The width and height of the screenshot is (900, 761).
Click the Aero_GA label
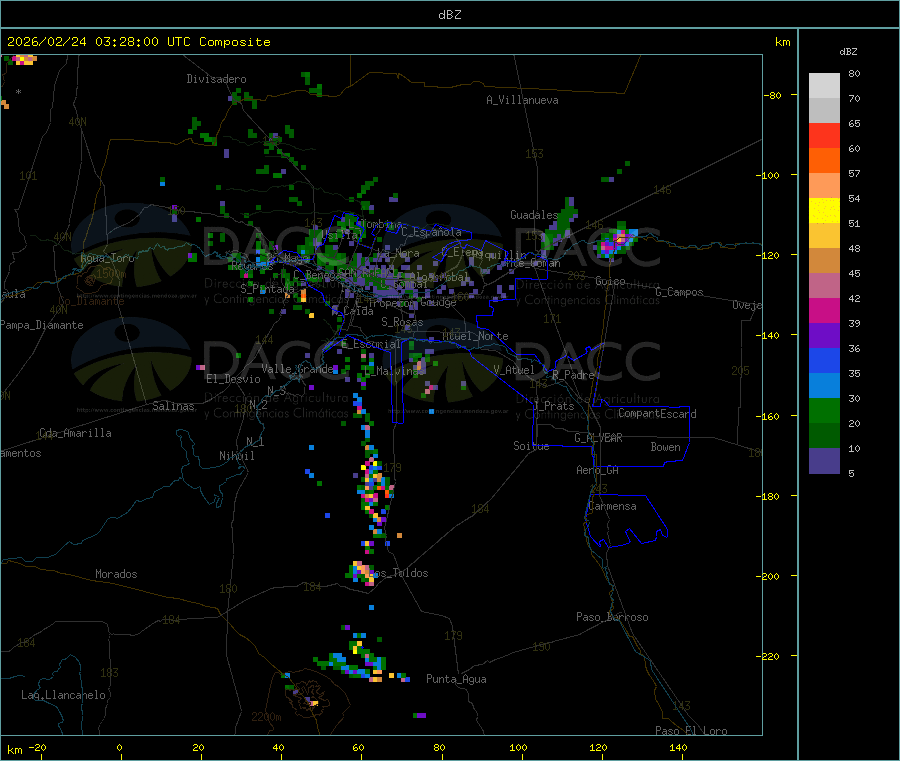[598, 470]
